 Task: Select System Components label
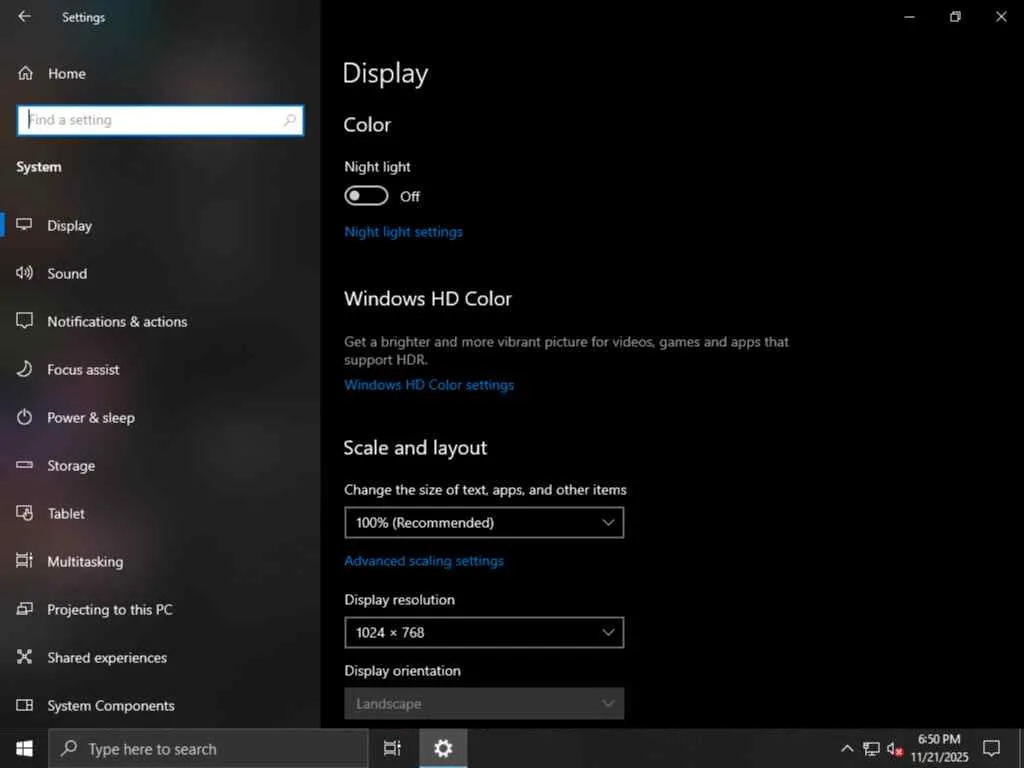(x=110, y=705)
